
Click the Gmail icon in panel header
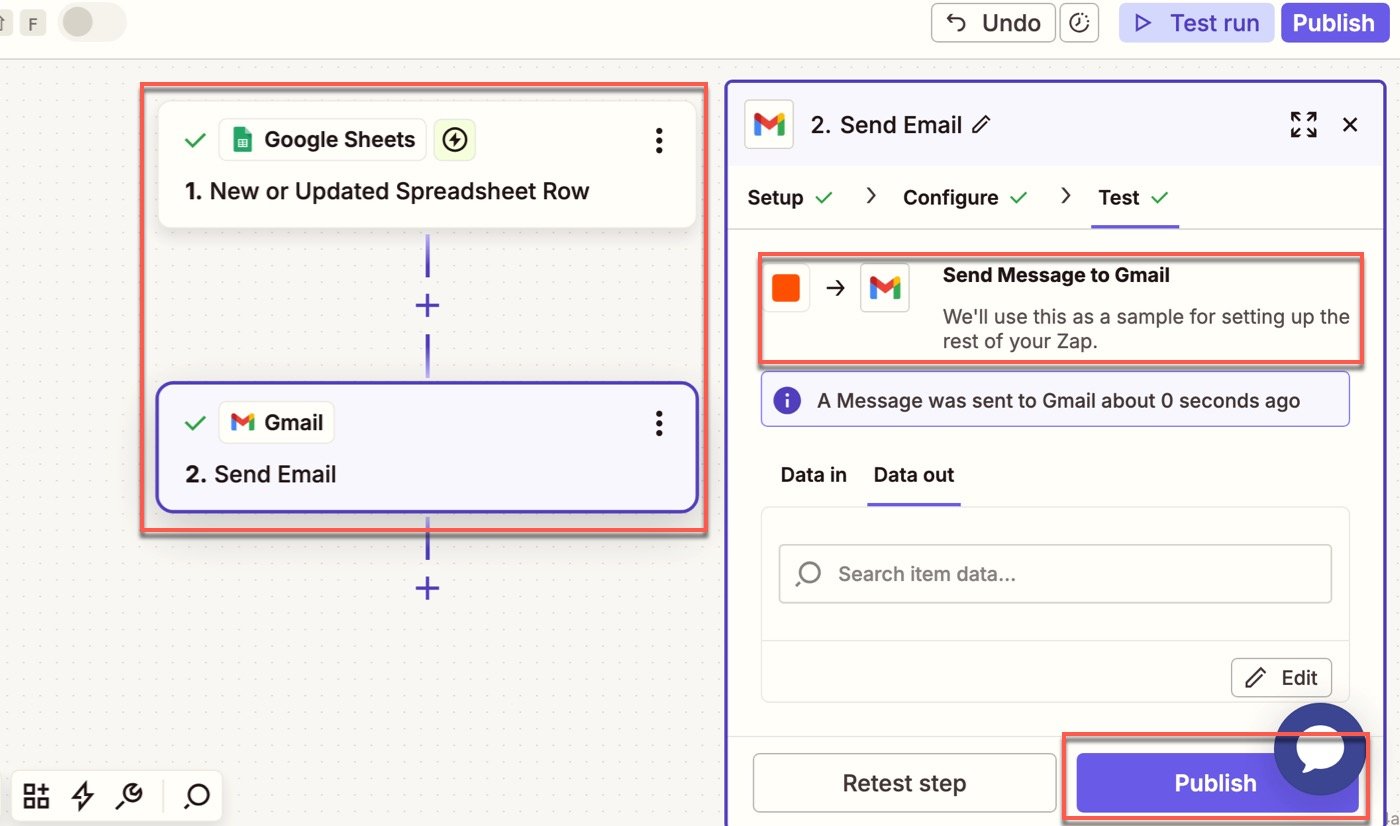tap(769, 124)
